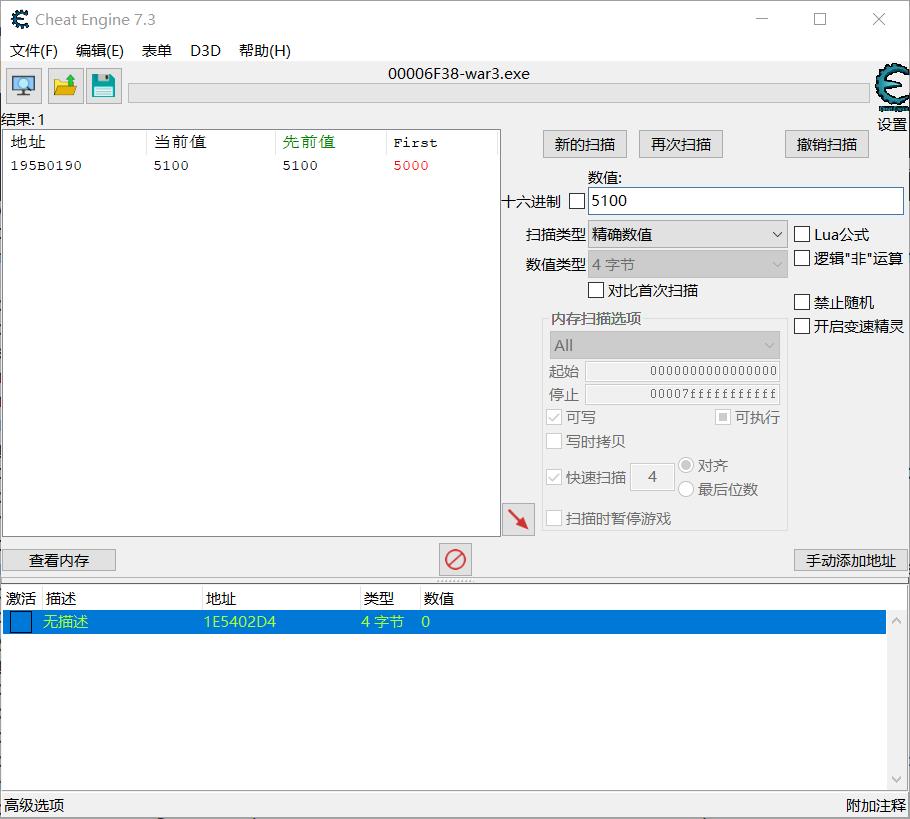Open the 文件(F) menu

(34, 50)
